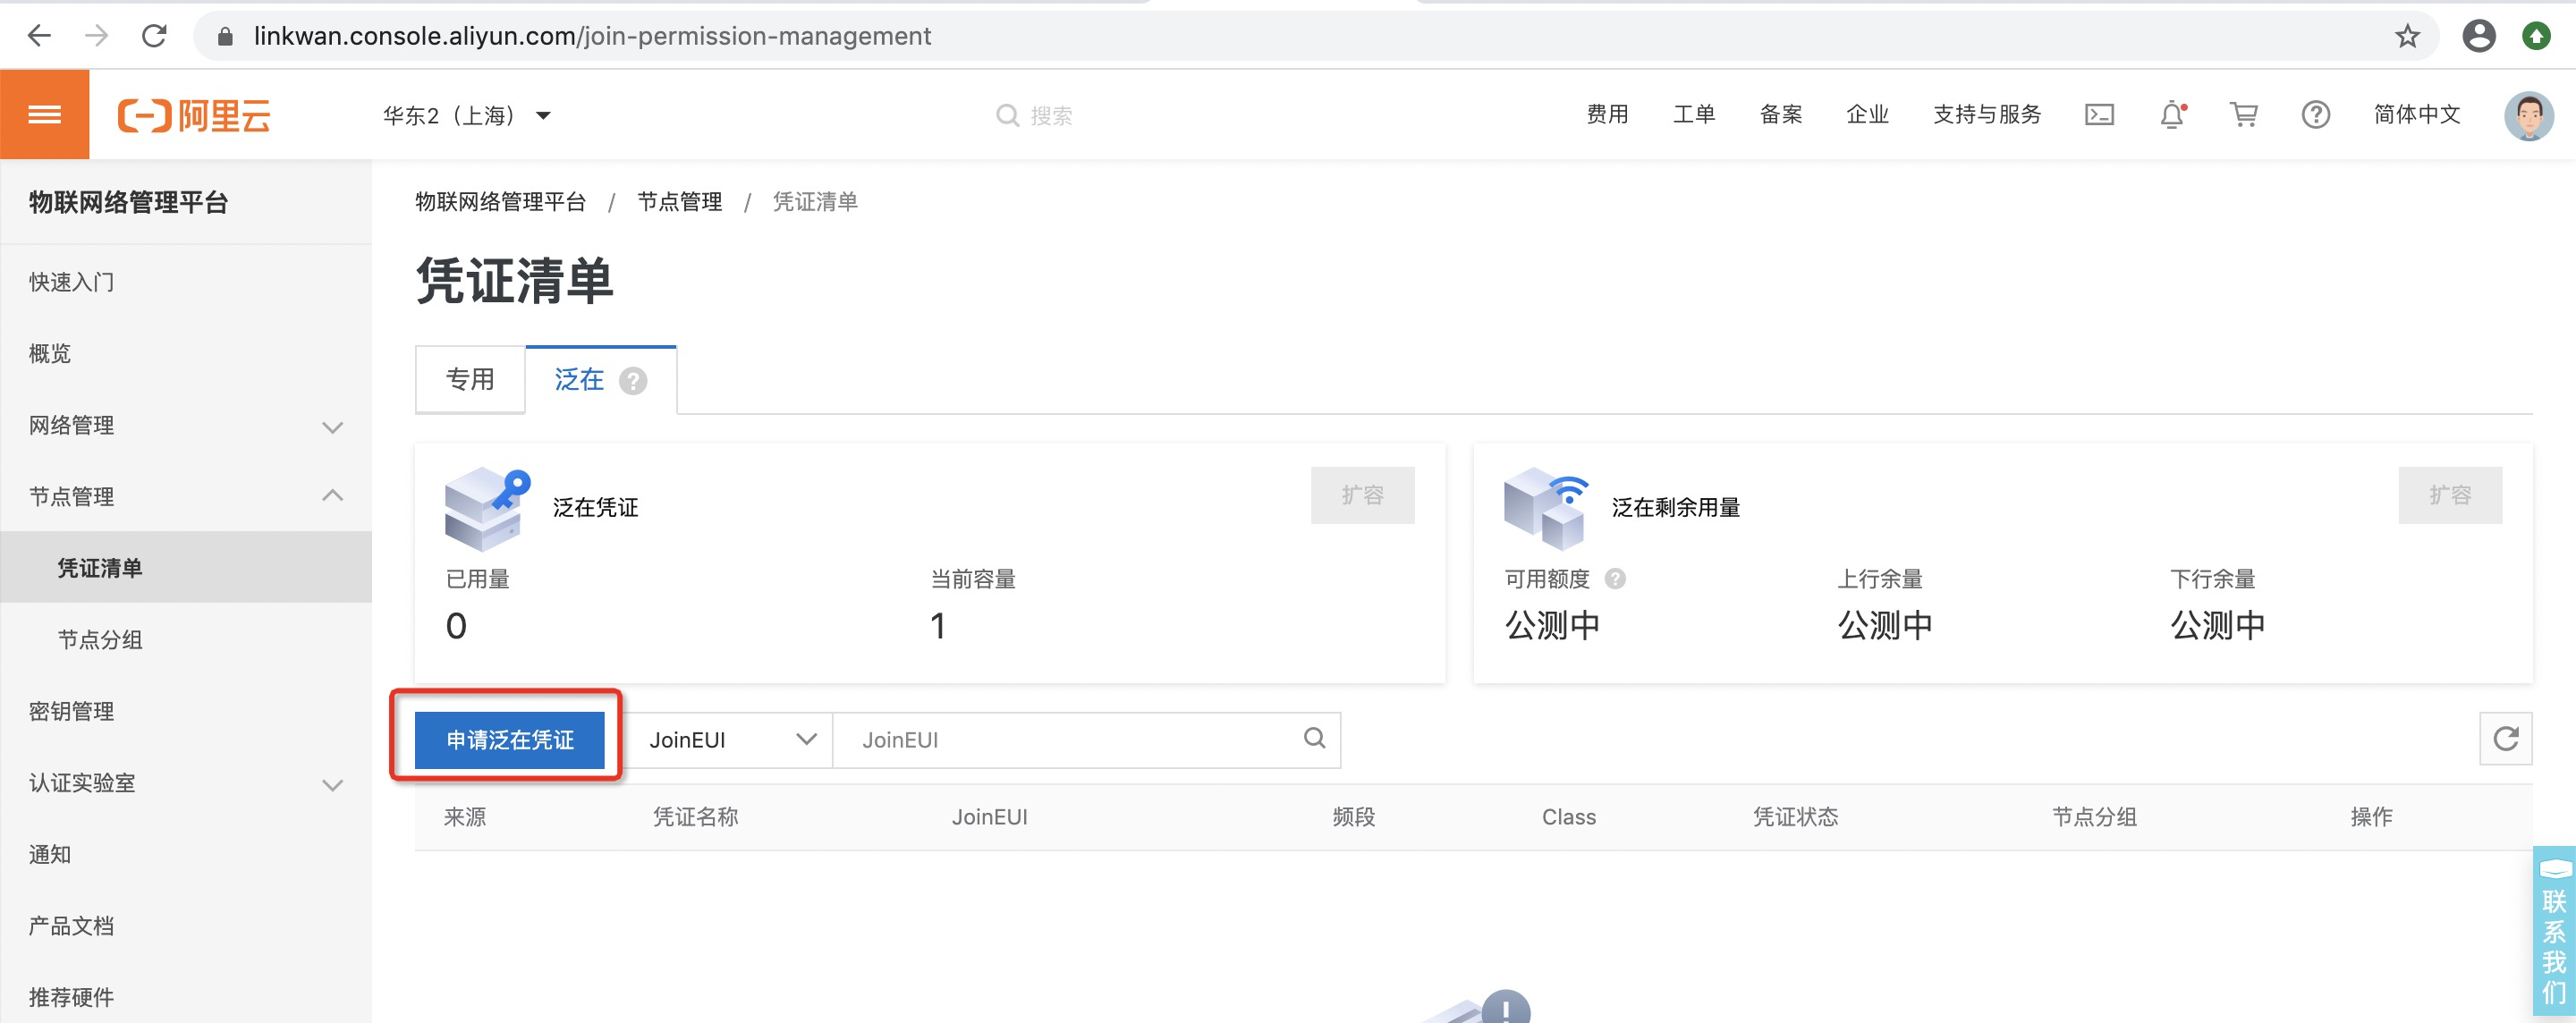Click the 物联网络管理平台 sidebar title
The height and width of the screenshot is (1023, 2576).
tap(128, 202)
